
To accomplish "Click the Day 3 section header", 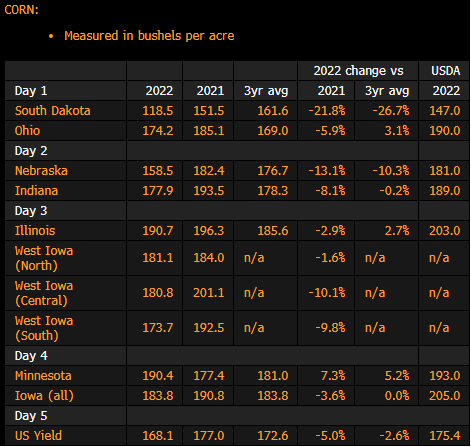I will pyautogui.click(x=31, y=211).
